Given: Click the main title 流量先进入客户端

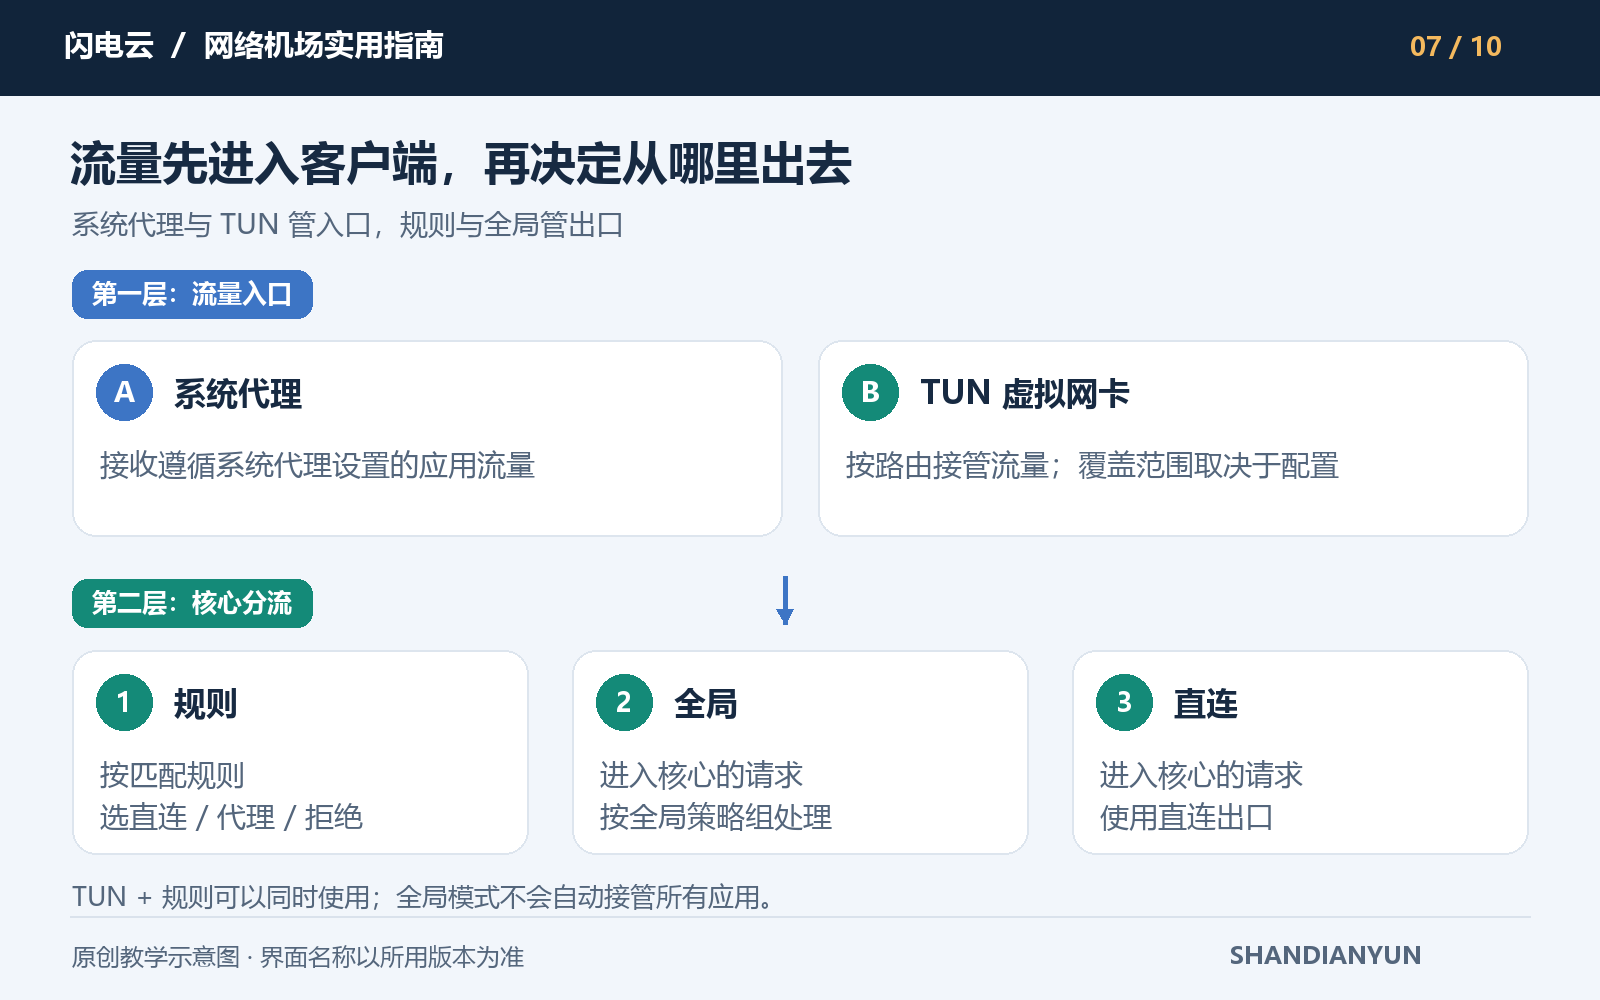Looking at the screenshot, I should [x=254, y=164].
